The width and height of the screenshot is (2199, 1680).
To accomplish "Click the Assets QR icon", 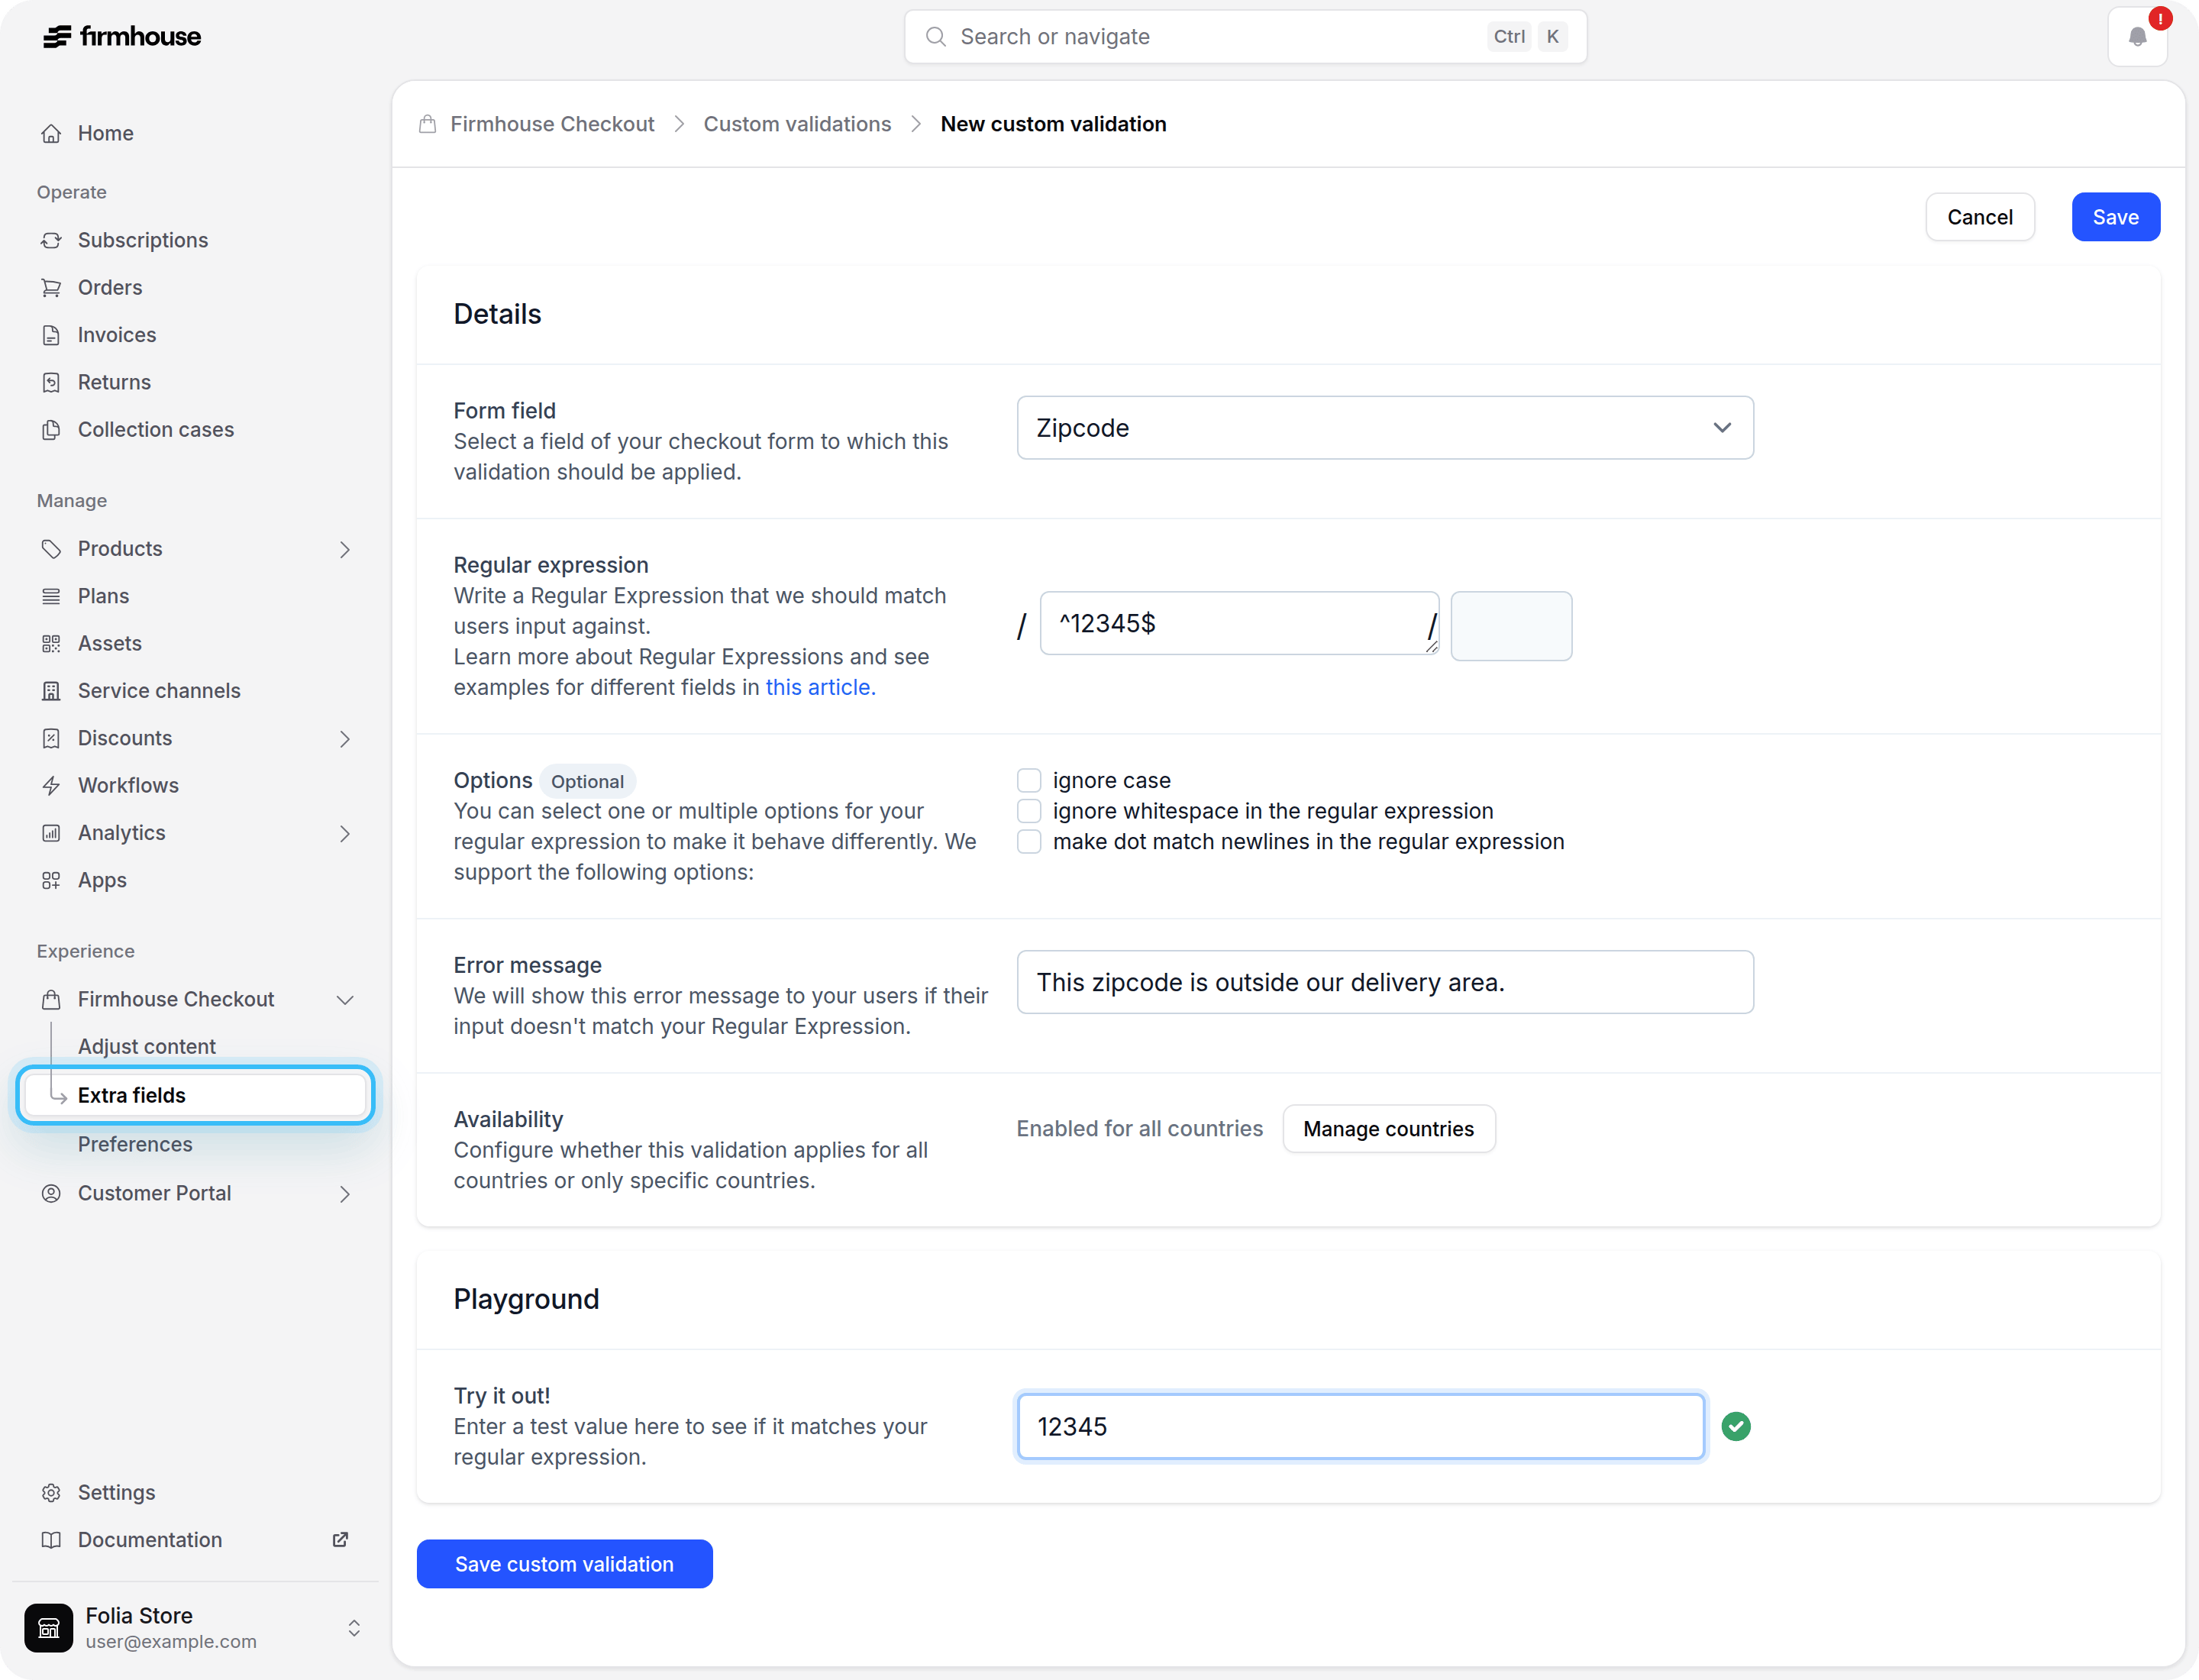I will click(51, 644).
